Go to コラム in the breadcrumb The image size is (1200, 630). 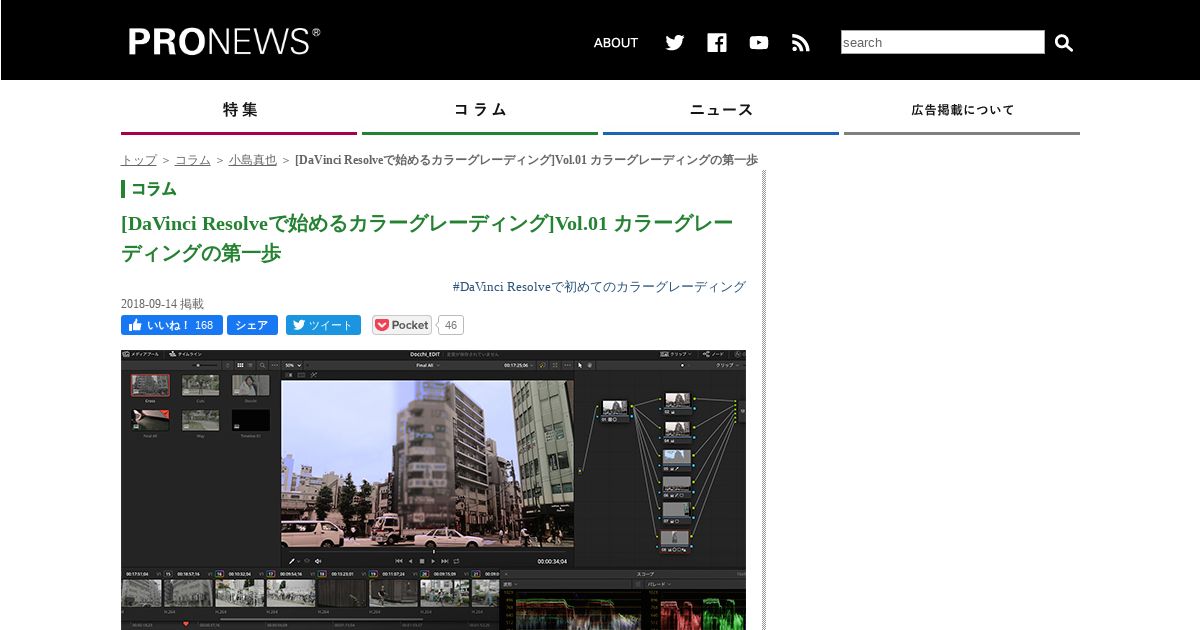(193, 160)
